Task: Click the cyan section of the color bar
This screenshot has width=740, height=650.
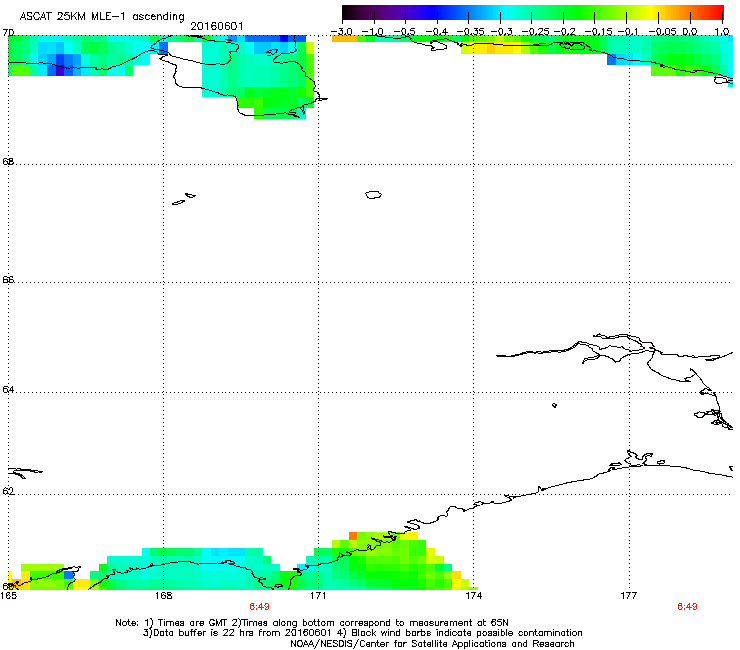Action: (507, 13)
